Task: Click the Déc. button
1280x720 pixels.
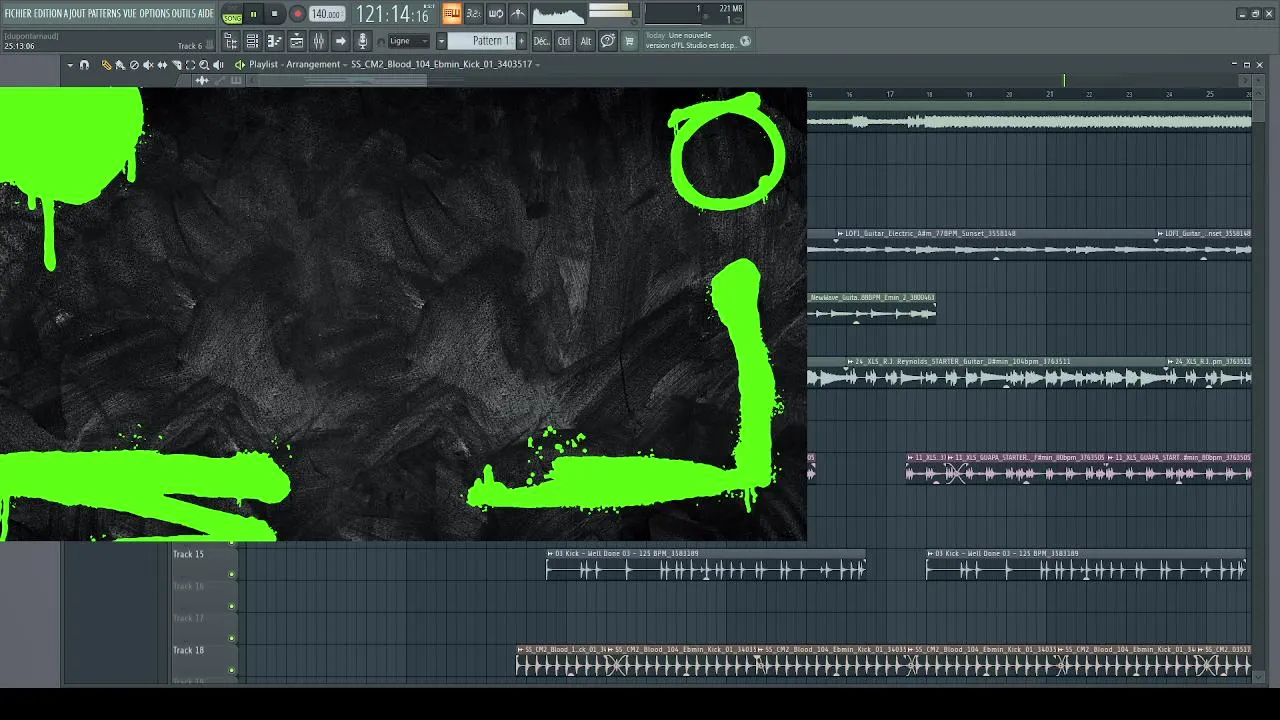Action: (541, 41)
